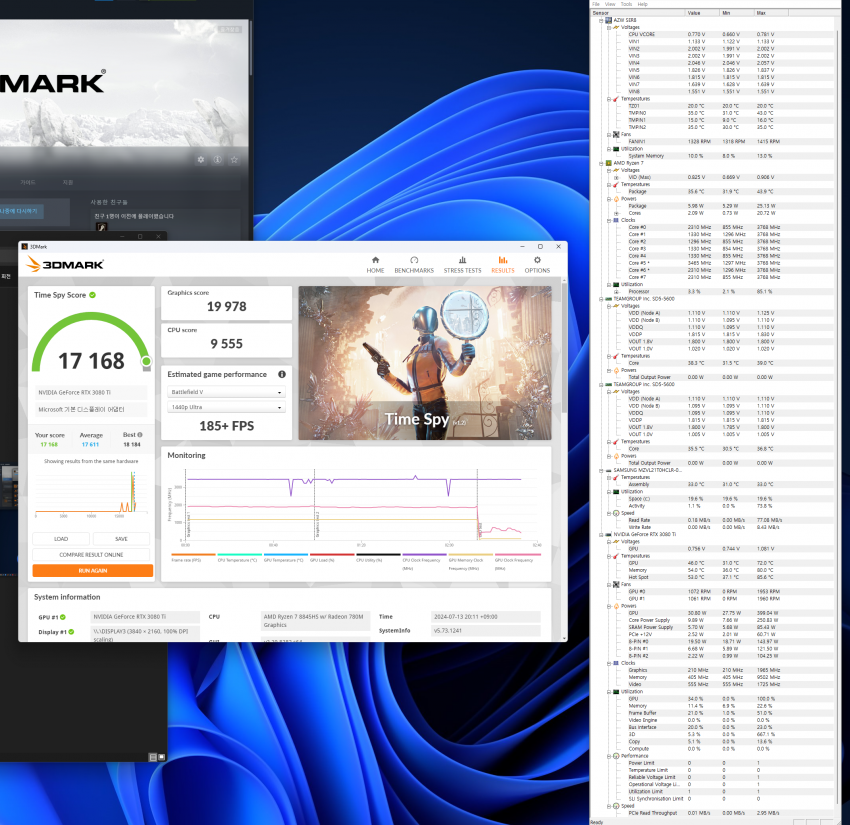The width and height of the screenshot is (850, 825).
Task: Open the Help menu in the monitor window
Action: tap(643, 4)
